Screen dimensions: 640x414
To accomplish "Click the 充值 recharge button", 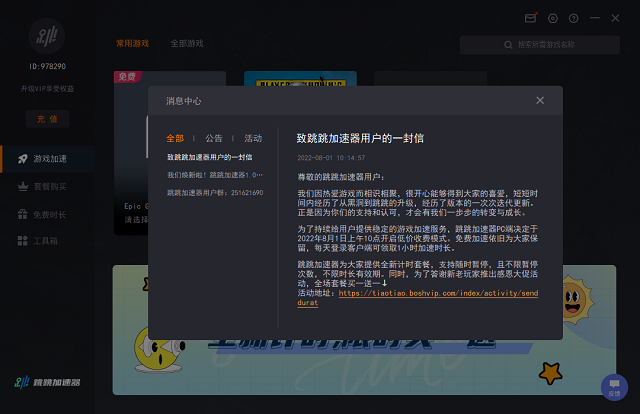I will click(x=47, y=119).
